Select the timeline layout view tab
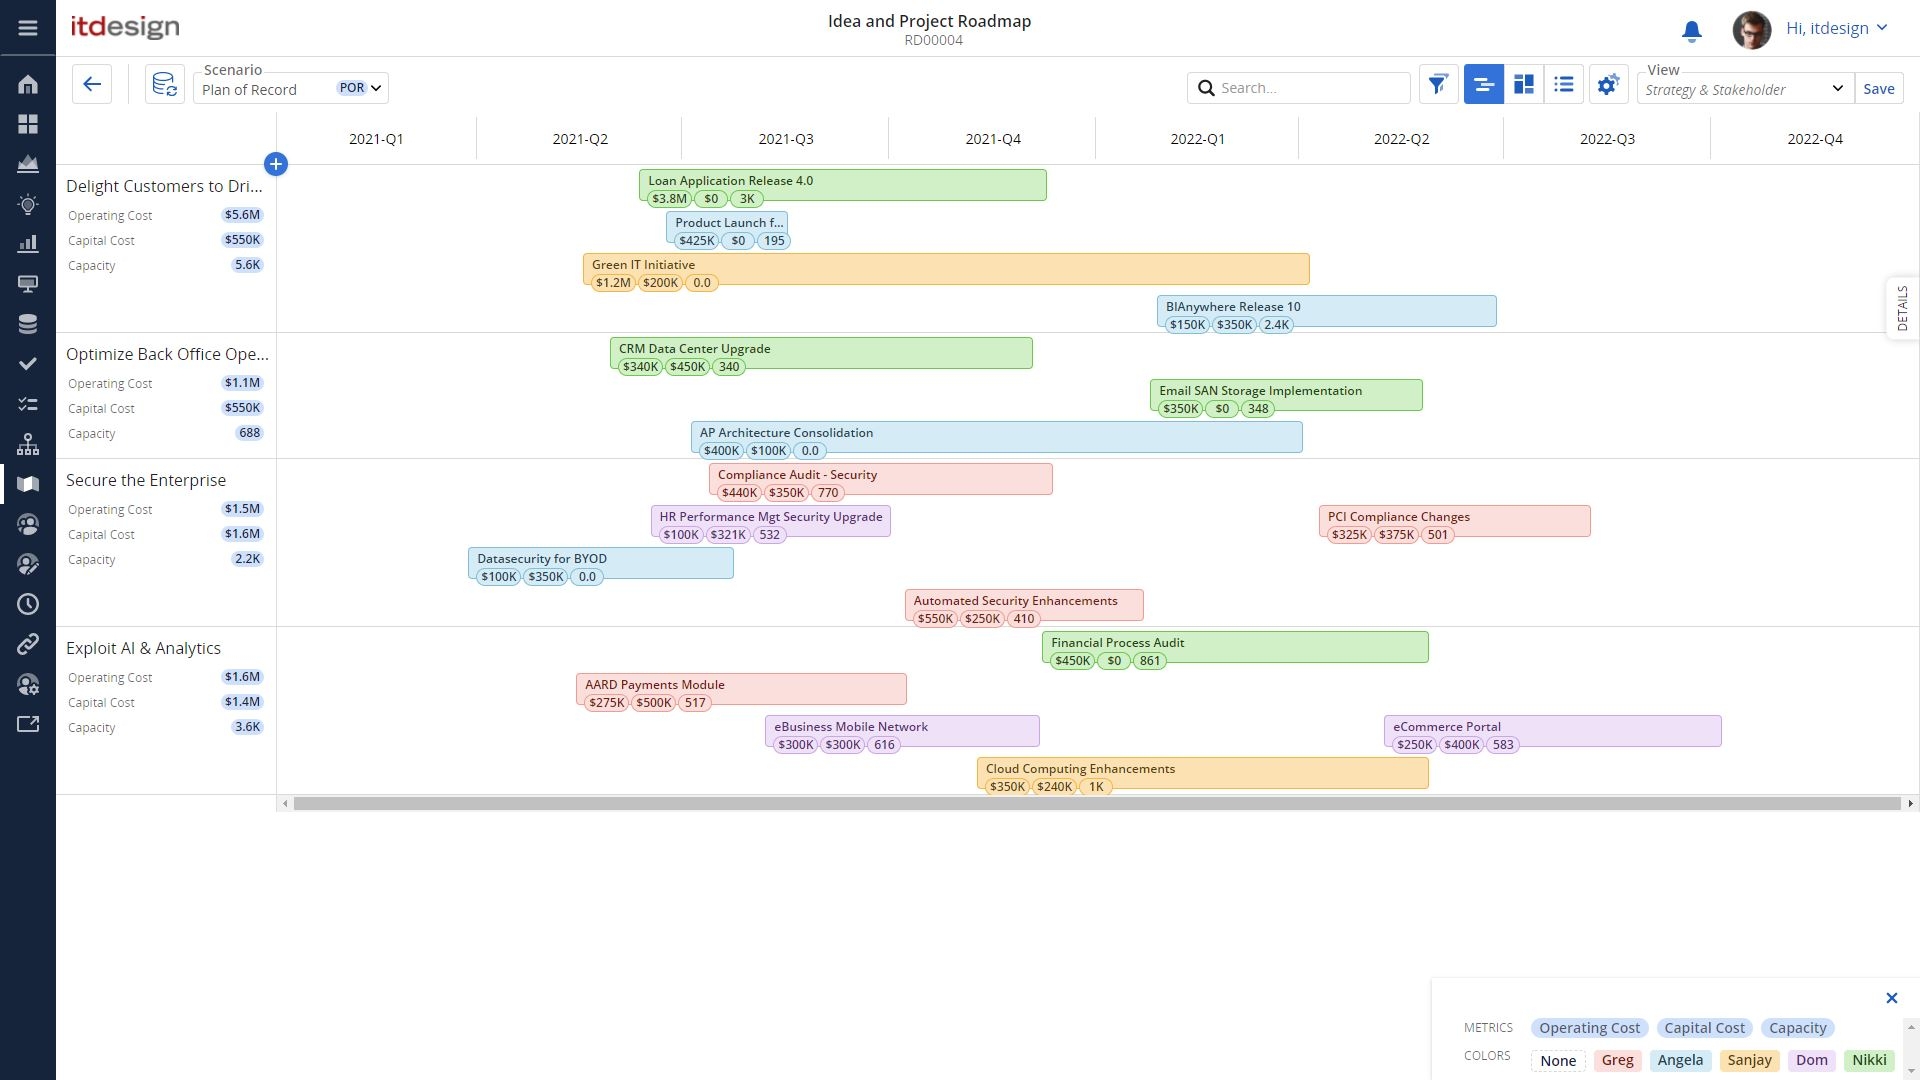The width and height of the screenshot is (1920, 1080). (1483, 85)
